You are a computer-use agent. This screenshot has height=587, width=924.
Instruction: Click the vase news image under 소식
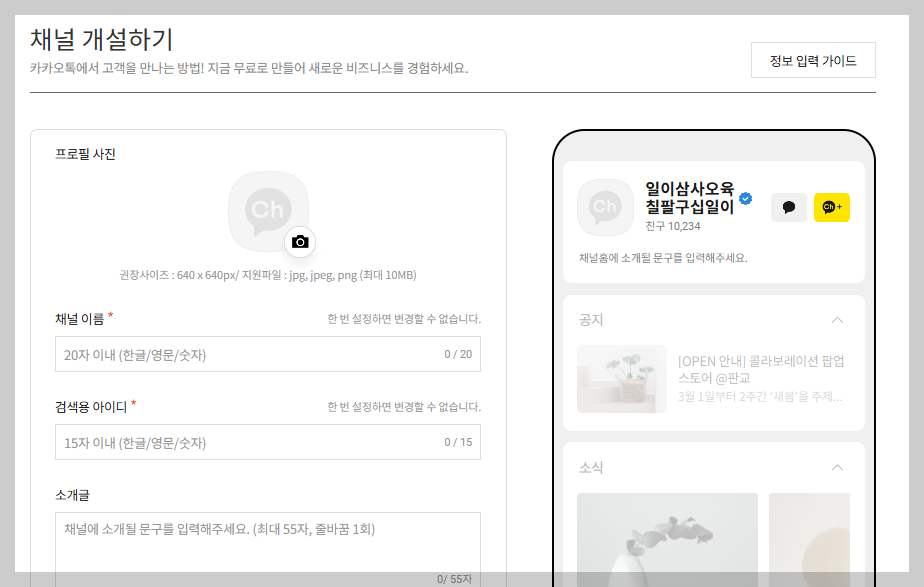[x=667, y=539]
